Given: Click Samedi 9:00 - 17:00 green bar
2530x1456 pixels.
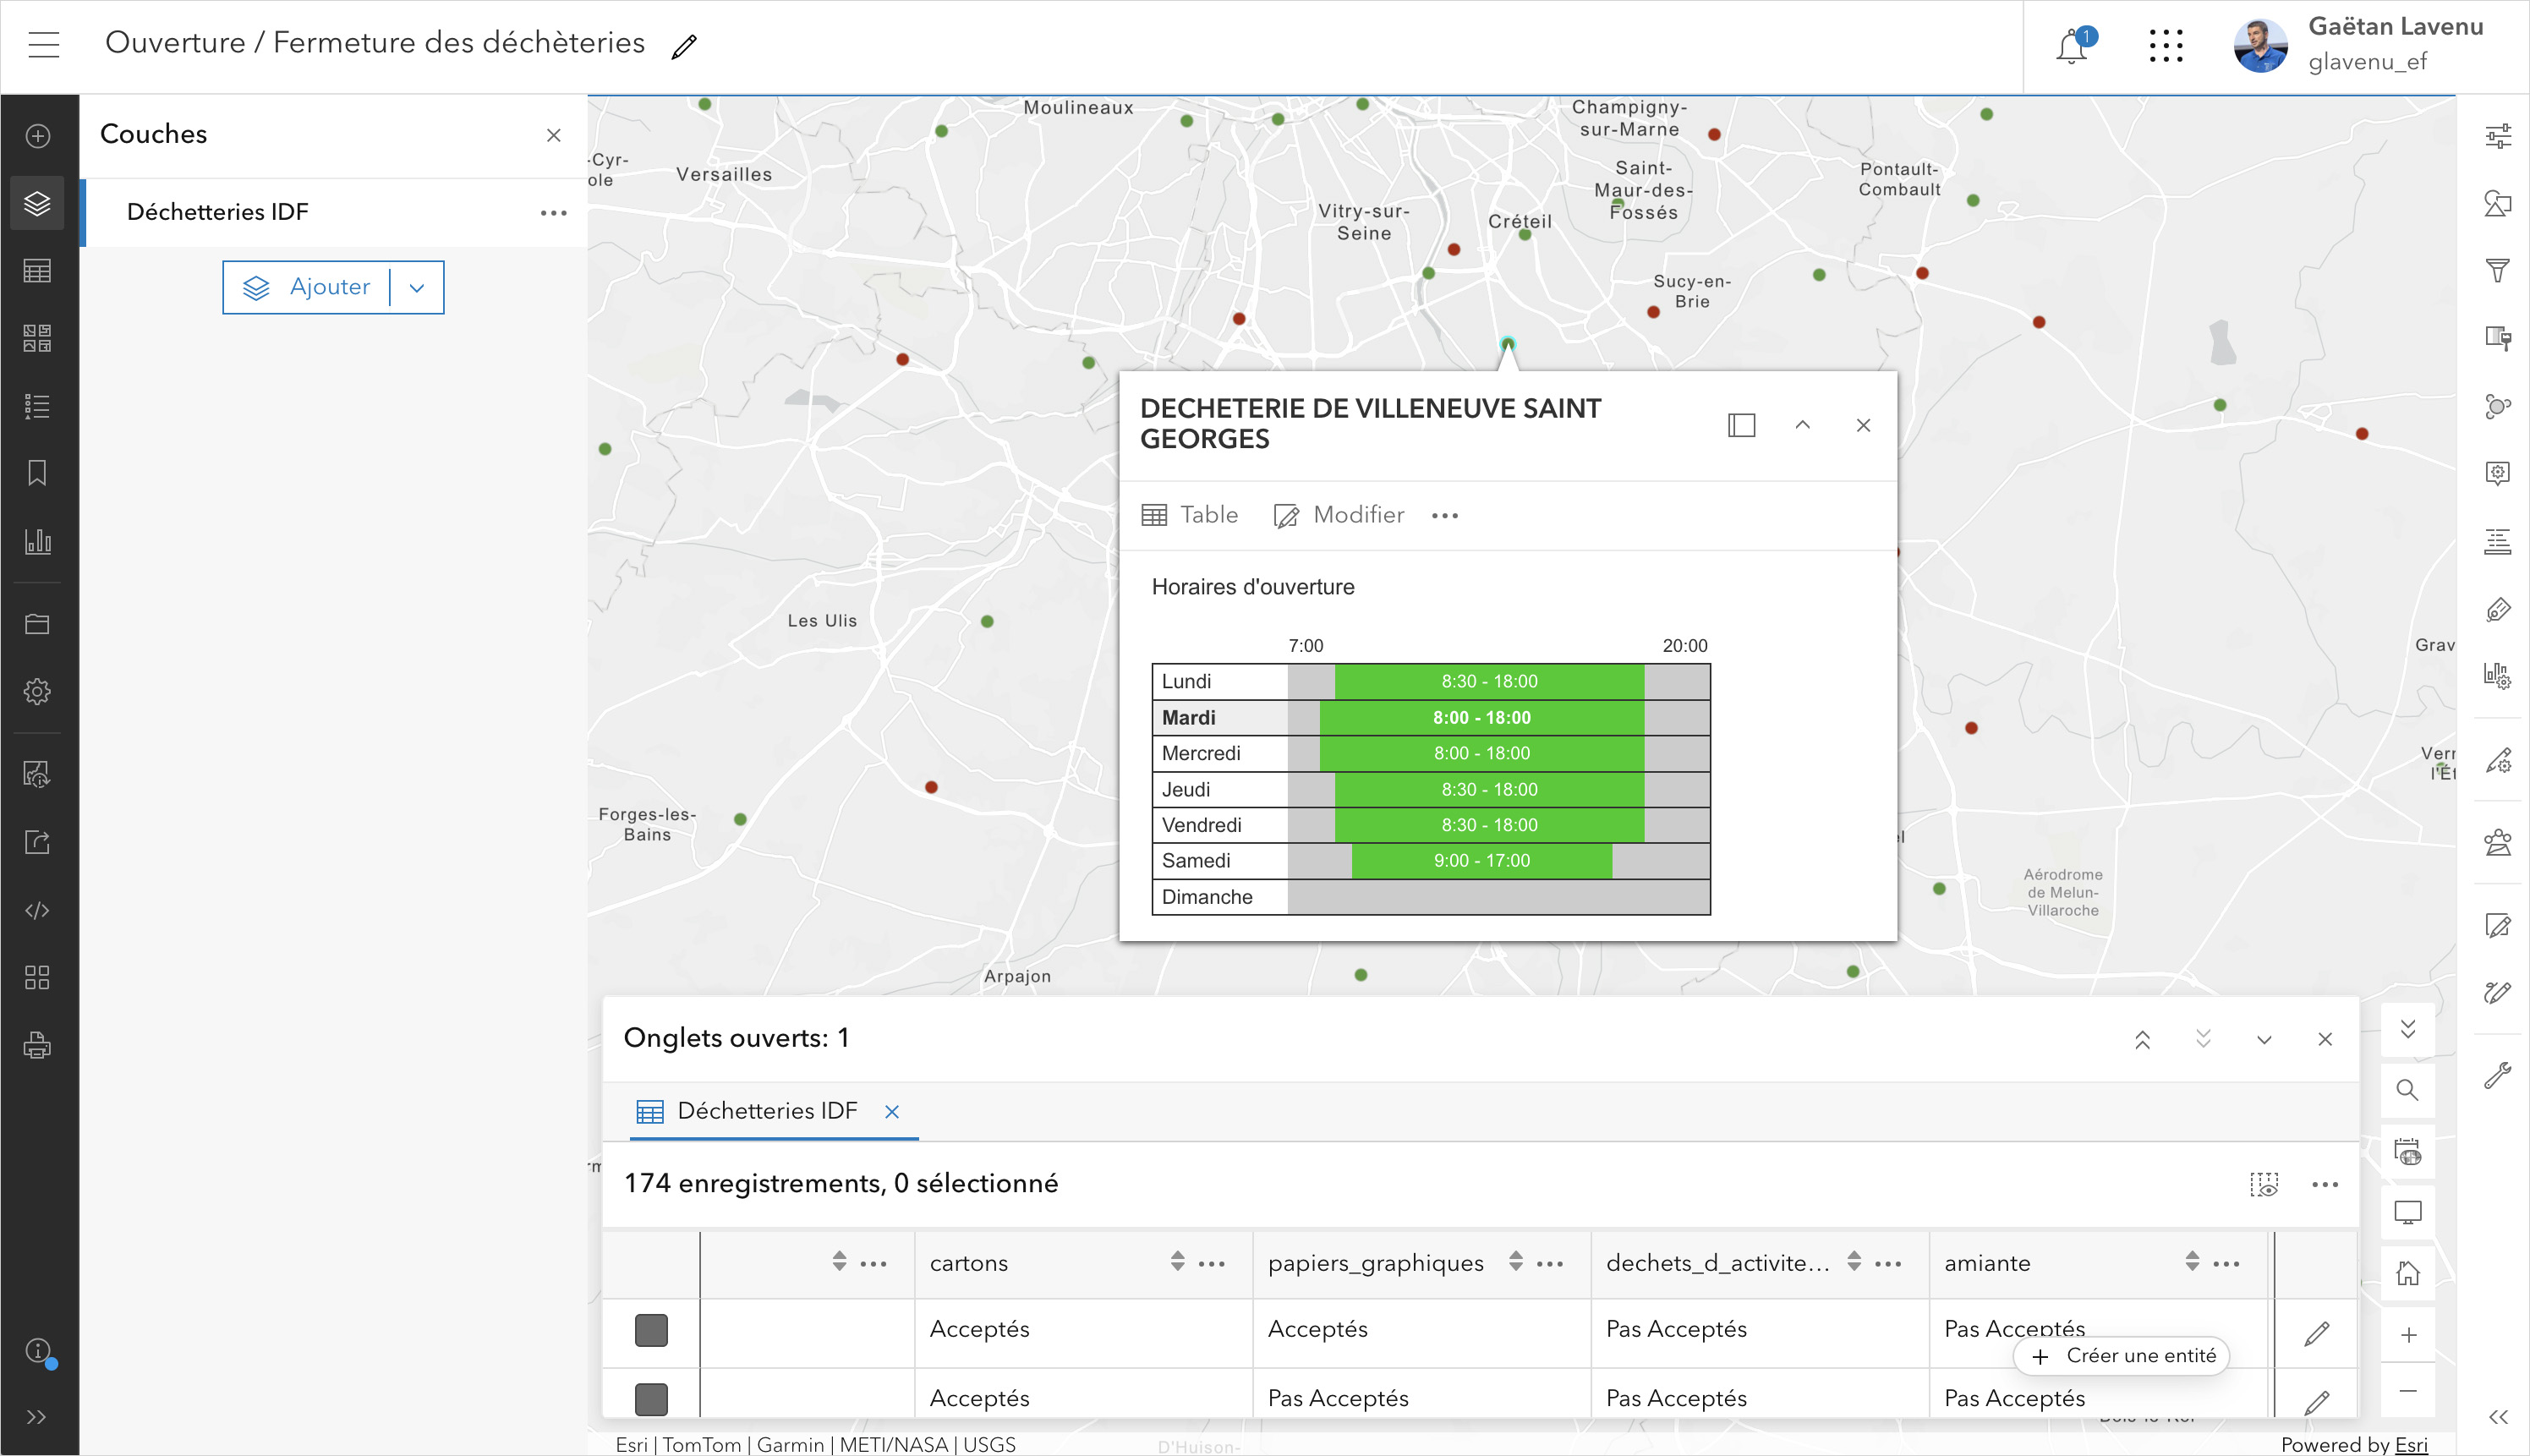Looking at the screenshot, I should click(x=1482, y=861).
